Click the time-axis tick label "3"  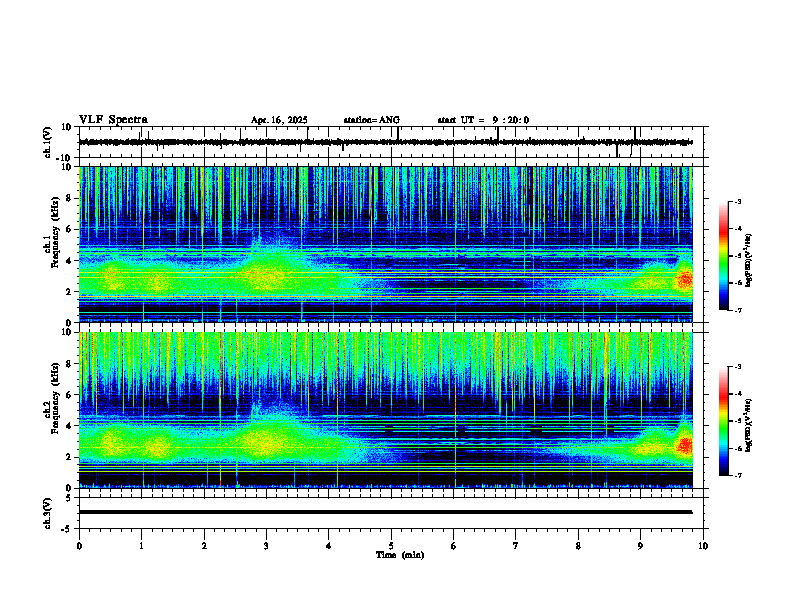(266, 546)
